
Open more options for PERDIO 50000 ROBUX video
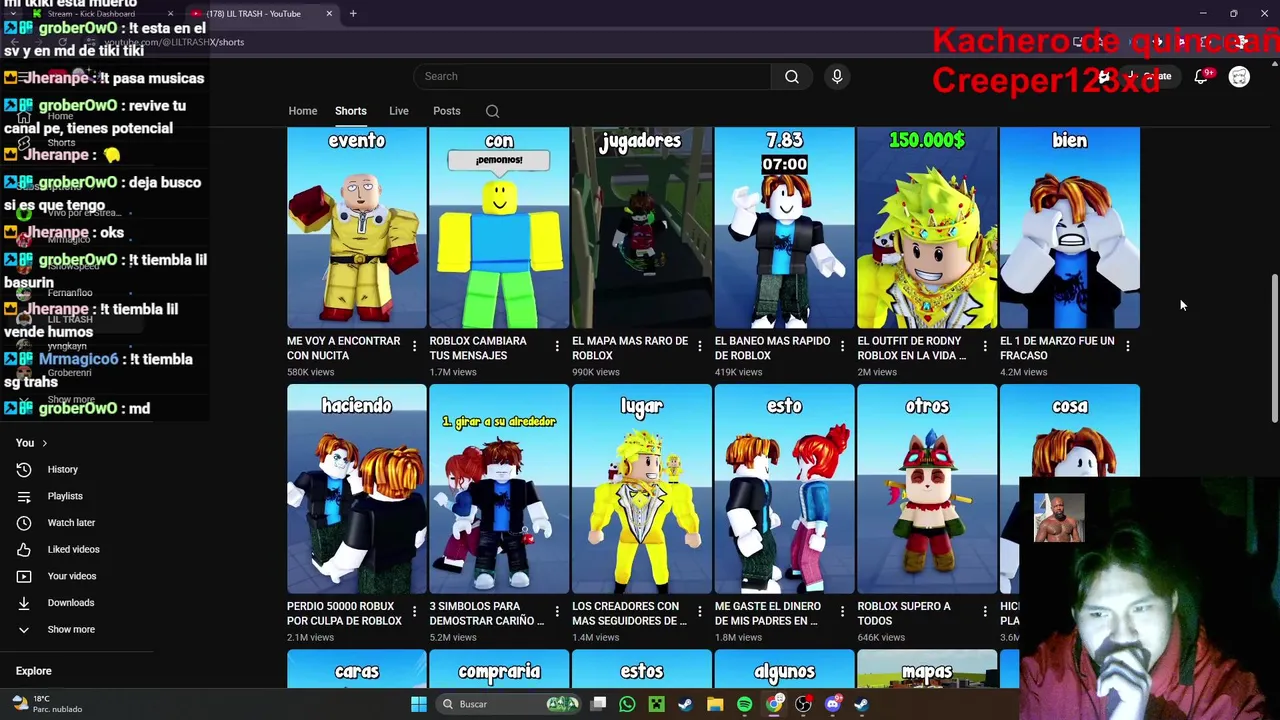(x=414, y=611)
